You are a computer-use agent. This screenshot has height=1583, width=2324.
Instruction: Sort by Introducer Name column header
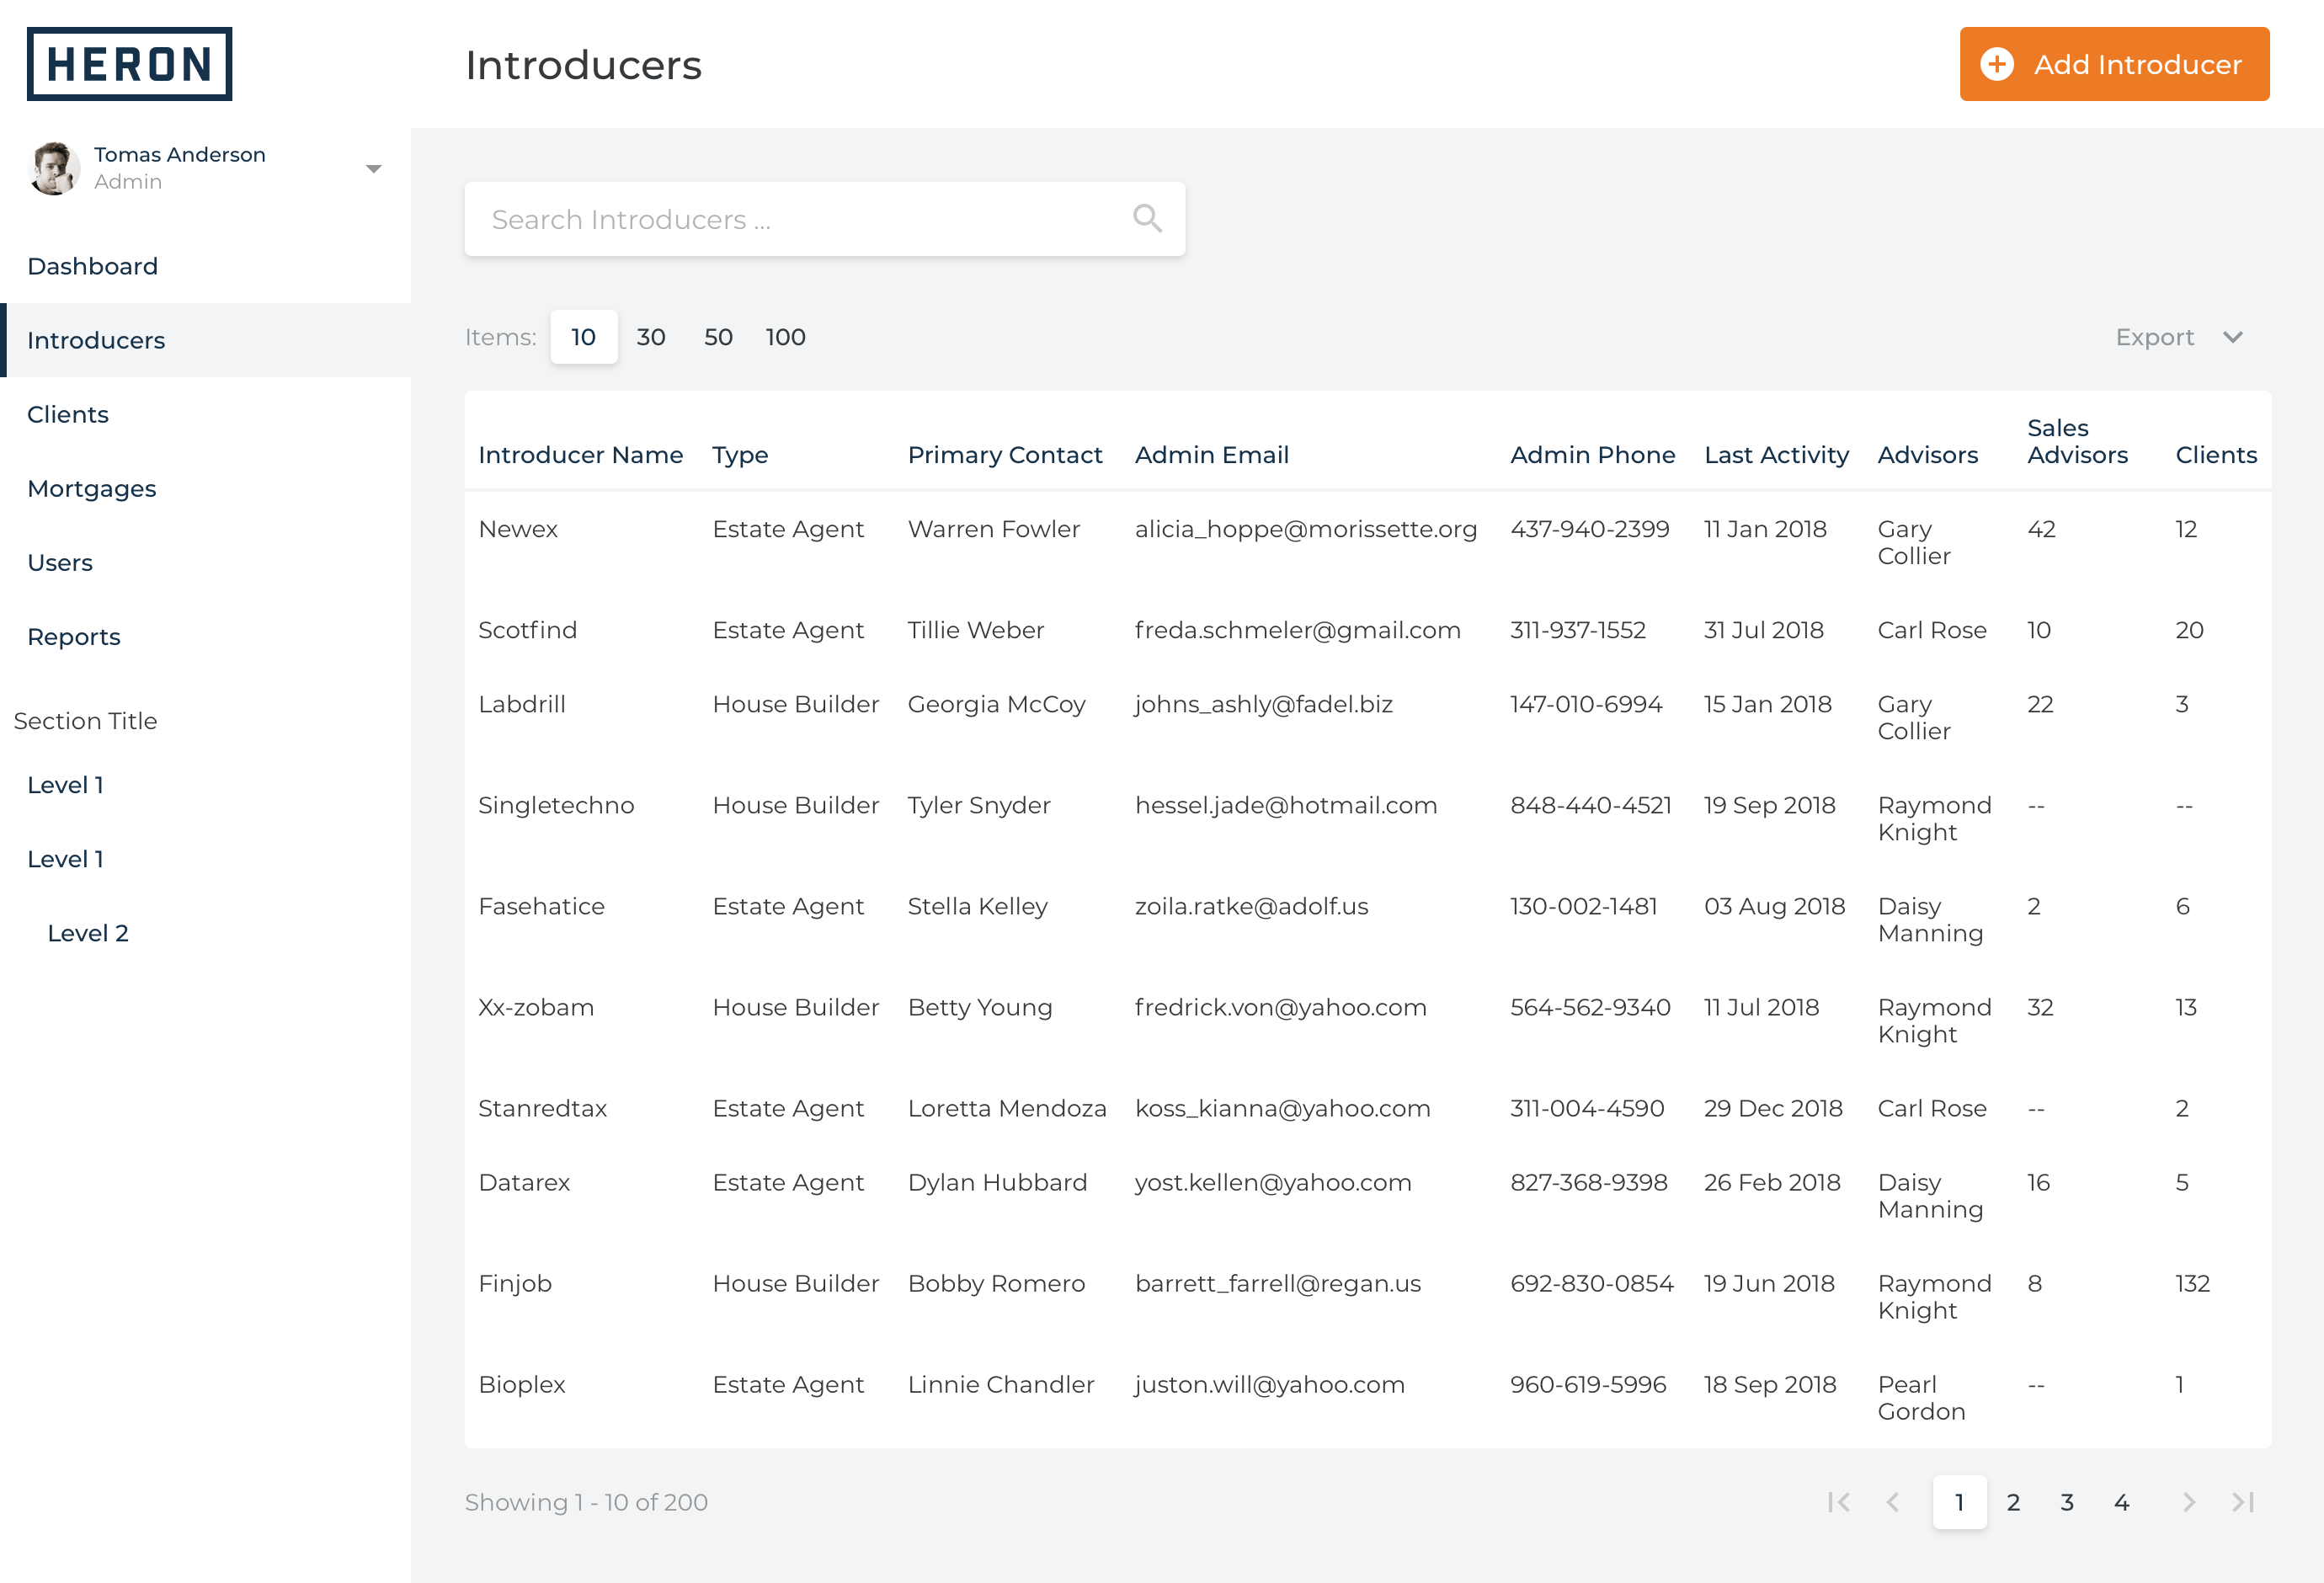(x=580, y=455)
